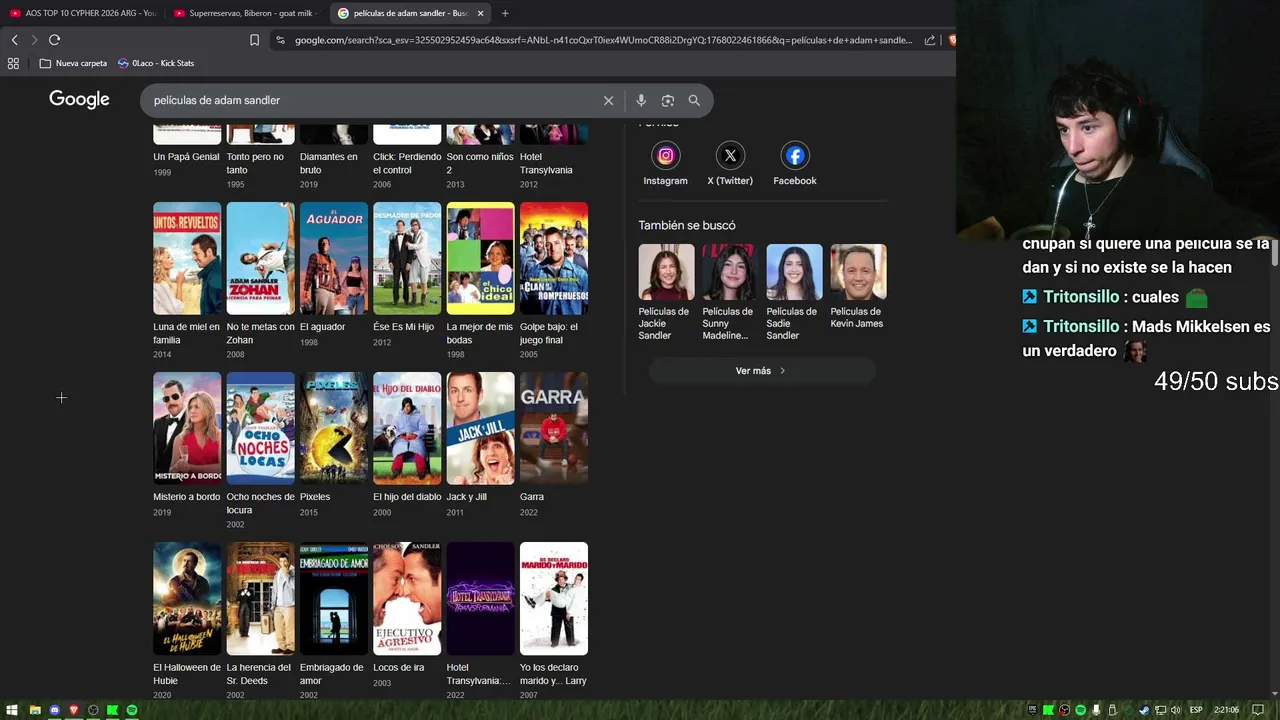Open La mejor de mis bodas movie

pyautogui.click(x=480, y=280)
